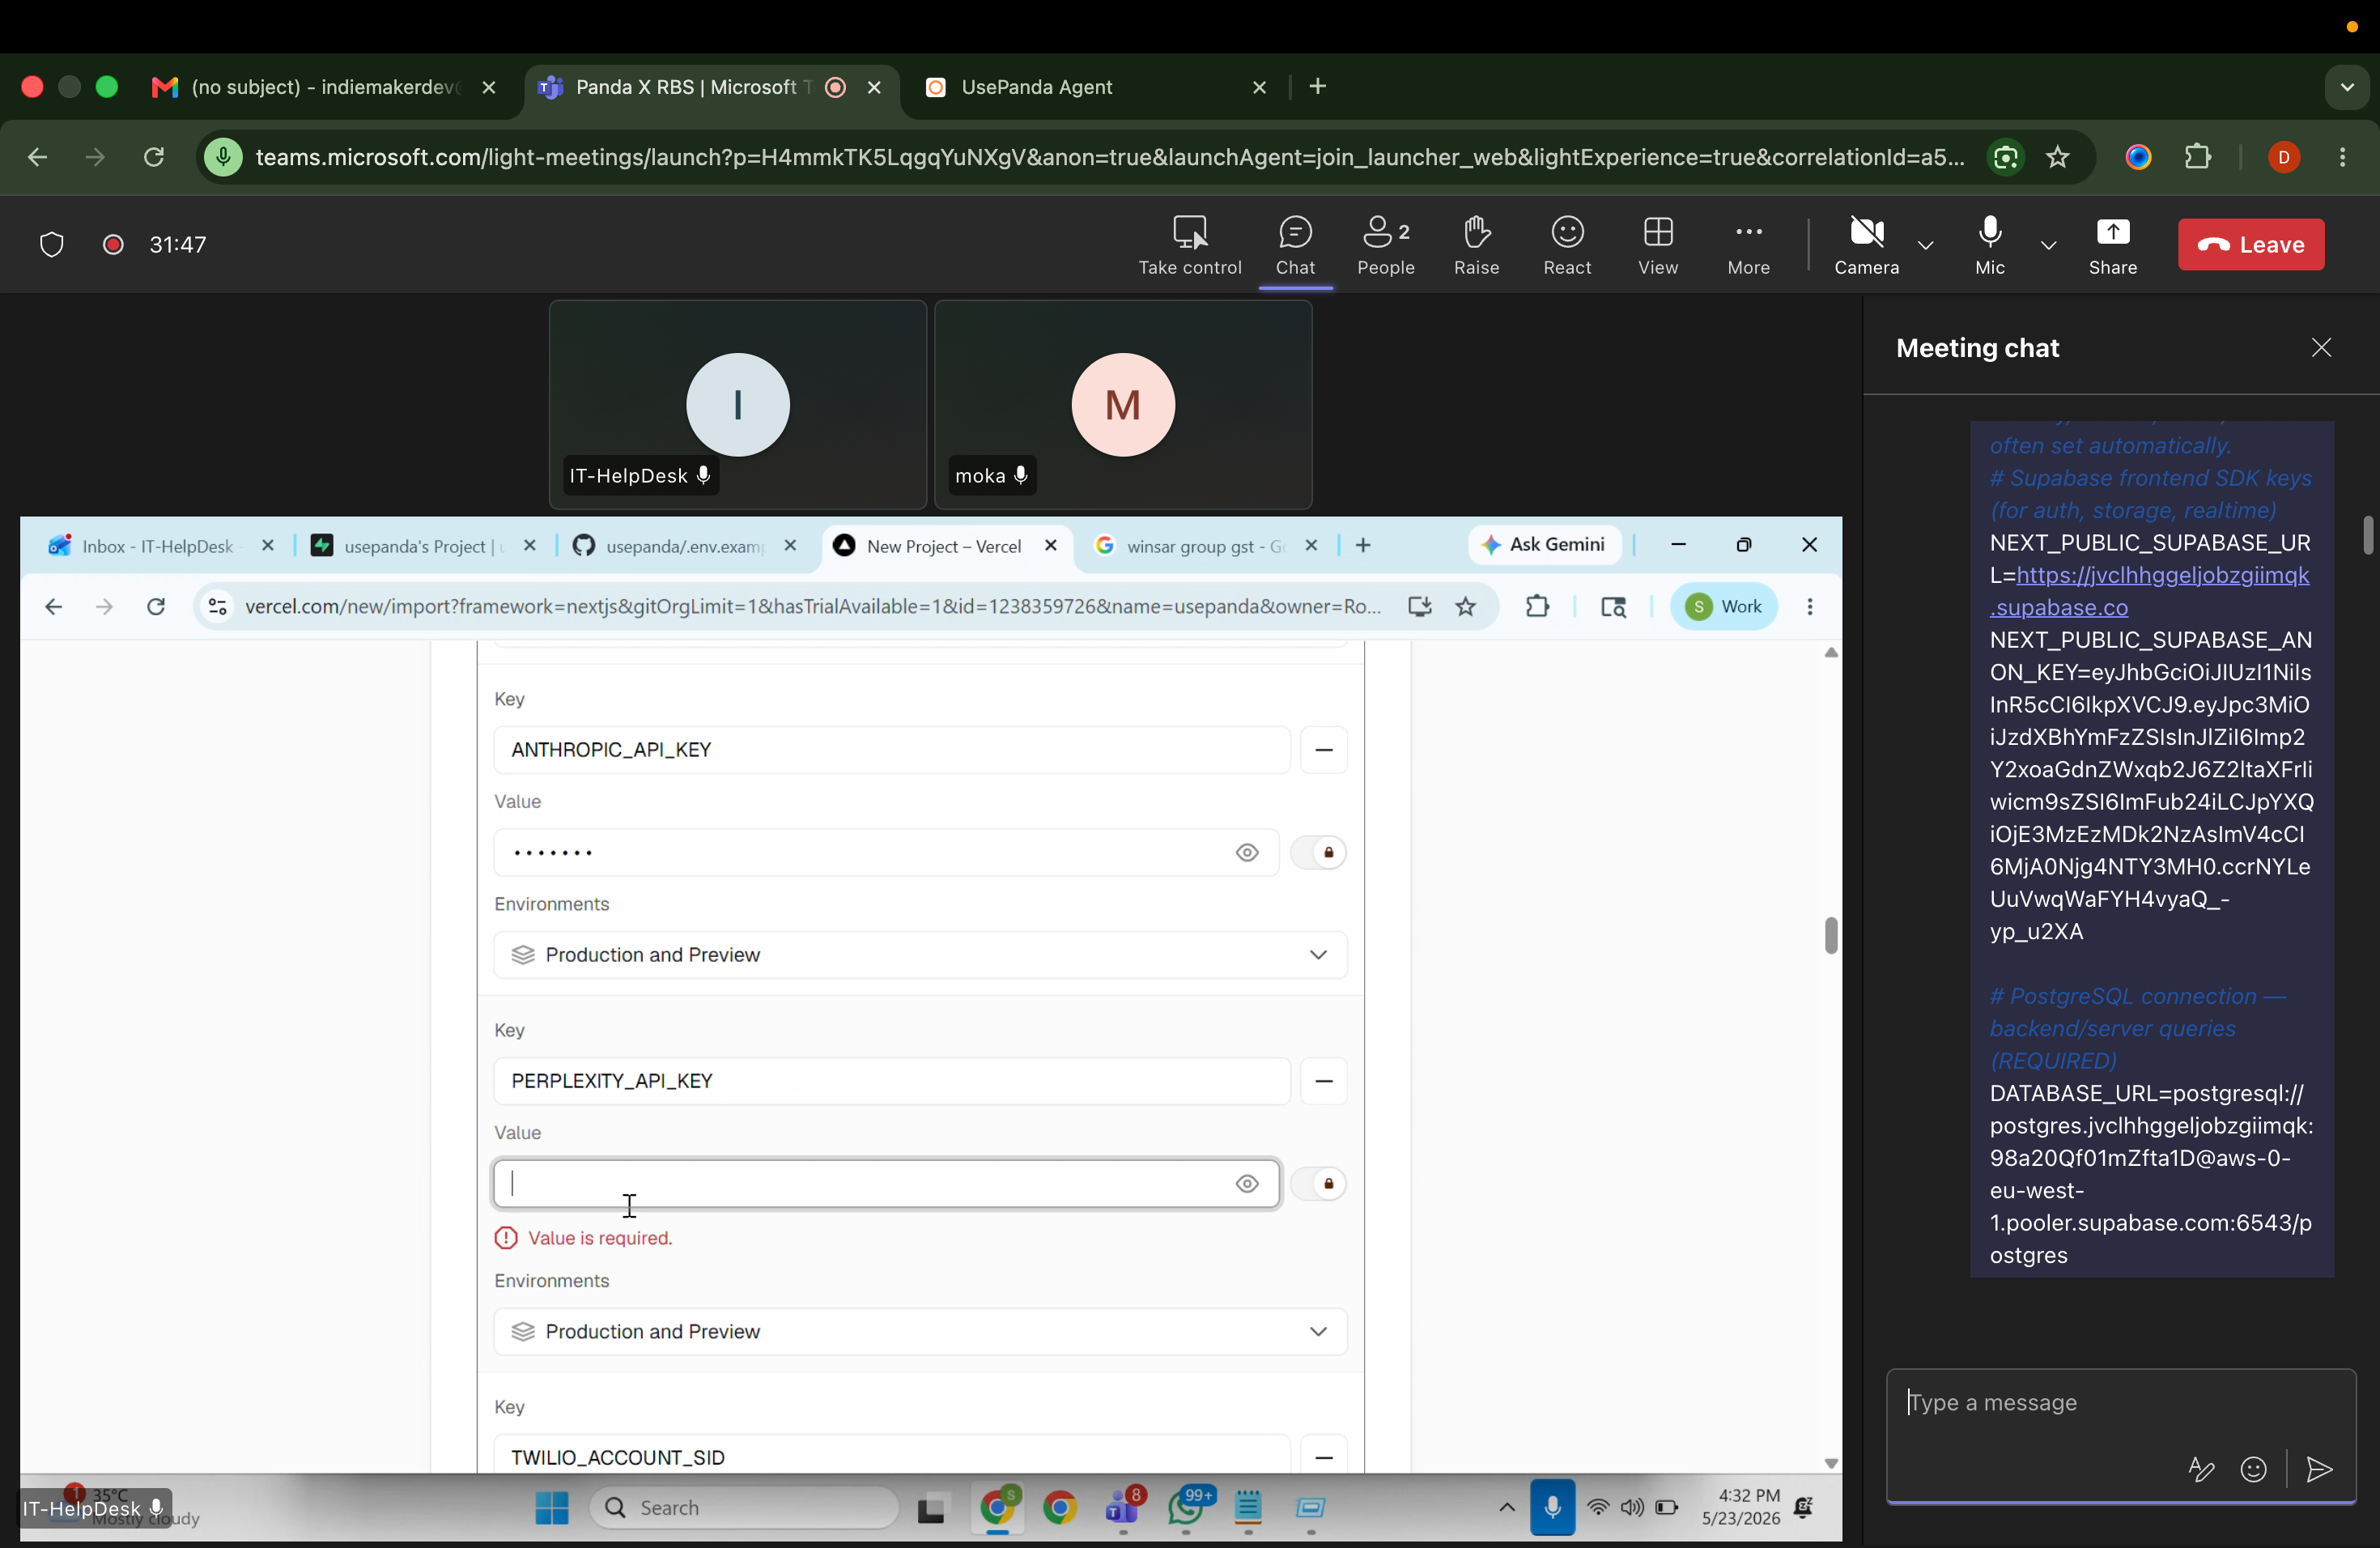Close the Meeting chat panel
Viewport: 2380px width, 1548px height.
coord(2320,348)
